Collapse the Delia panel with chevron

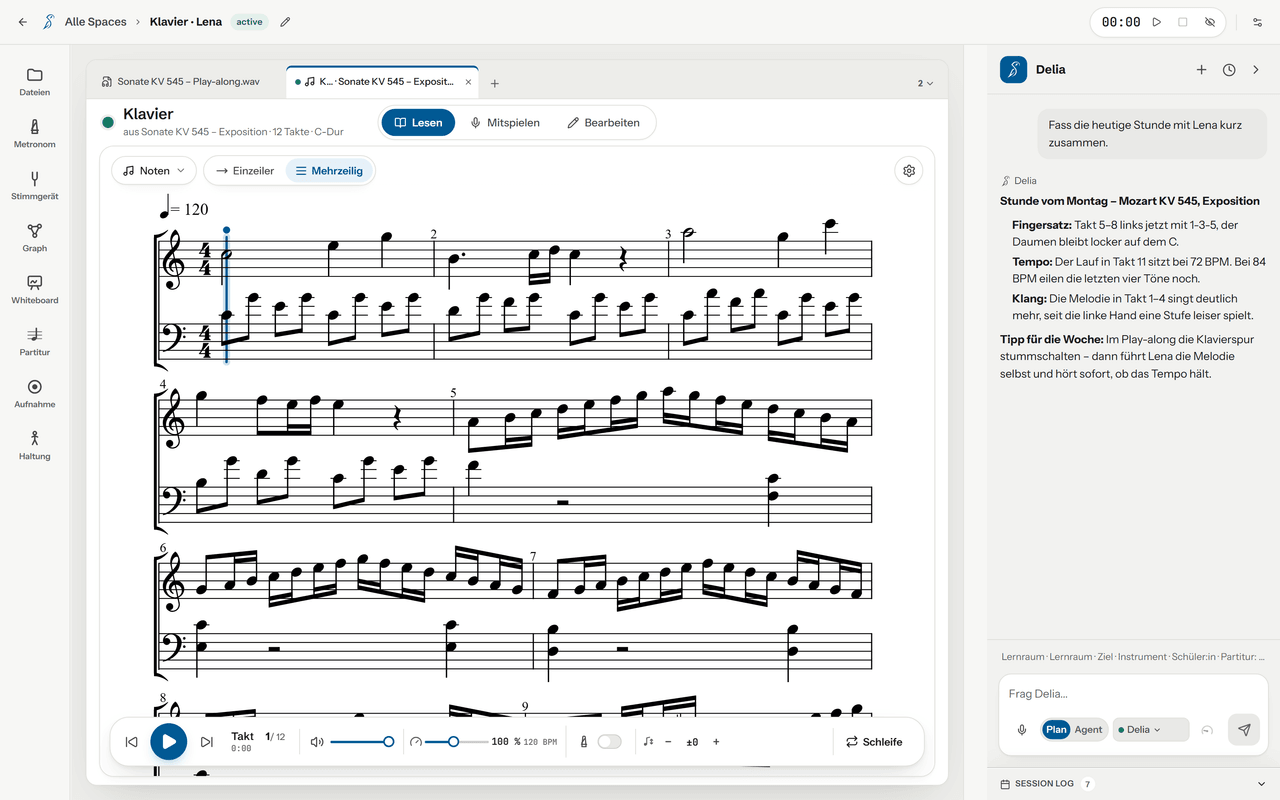coord(1257,70)
